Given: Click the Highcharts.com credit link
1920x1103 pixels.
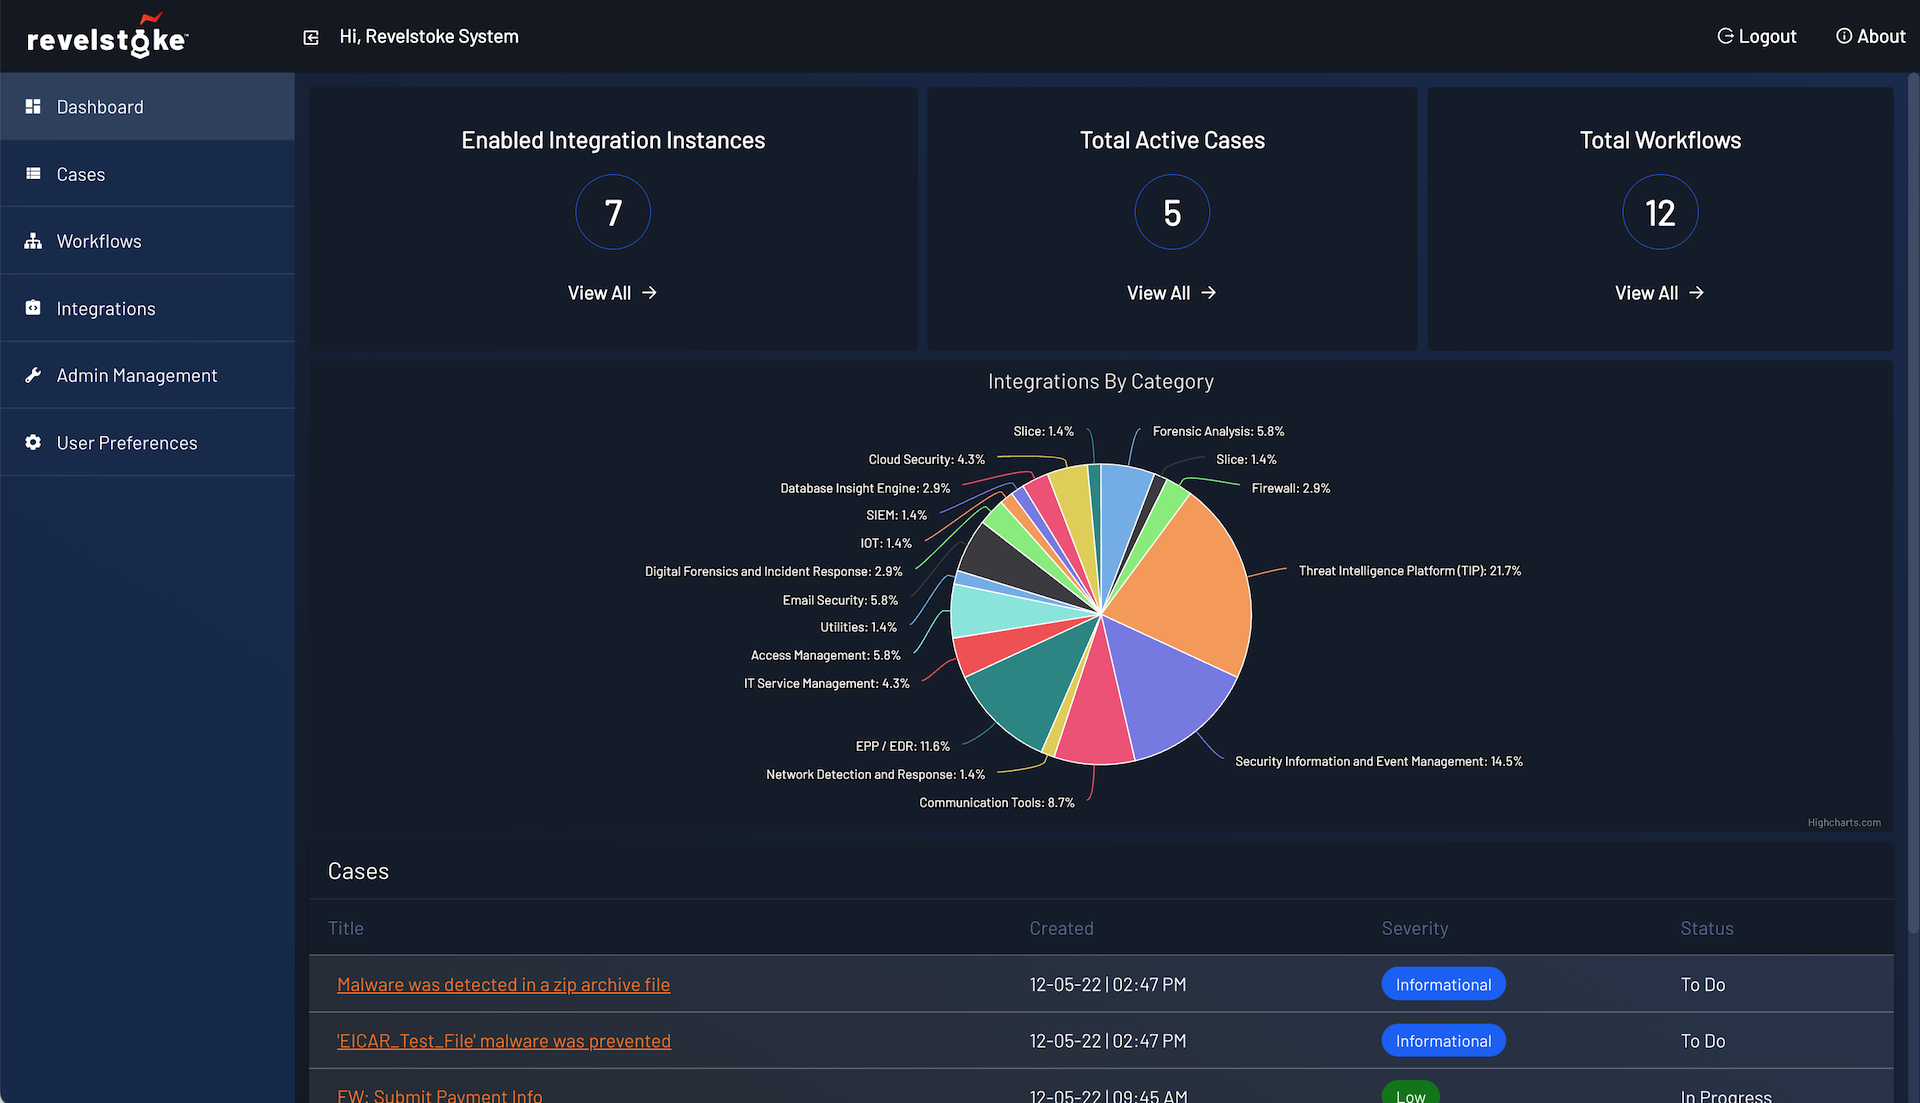Looking at the screenshot, I should click(x=1843, y=823).
